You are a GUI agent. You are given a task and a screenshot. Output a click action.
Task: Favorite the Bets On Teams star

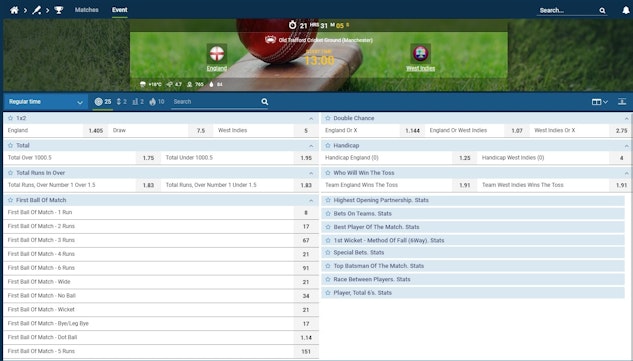pyautogui.click(x=328, y=214)
